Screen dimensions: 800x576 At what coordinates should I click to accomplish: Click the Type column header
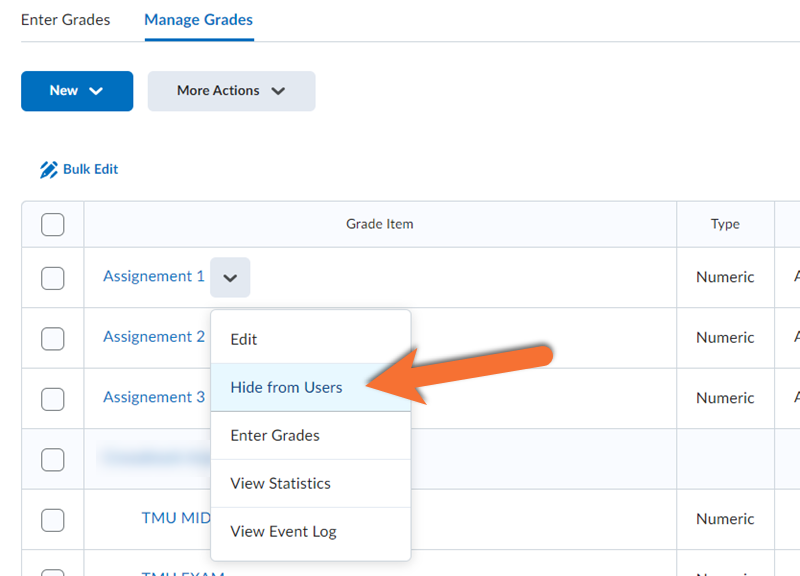pyautogui.click(x=725, y=224)
